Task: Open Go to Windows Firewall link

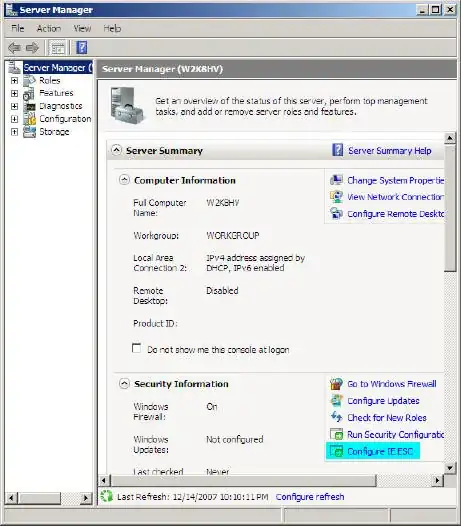Action: point(392,384)
